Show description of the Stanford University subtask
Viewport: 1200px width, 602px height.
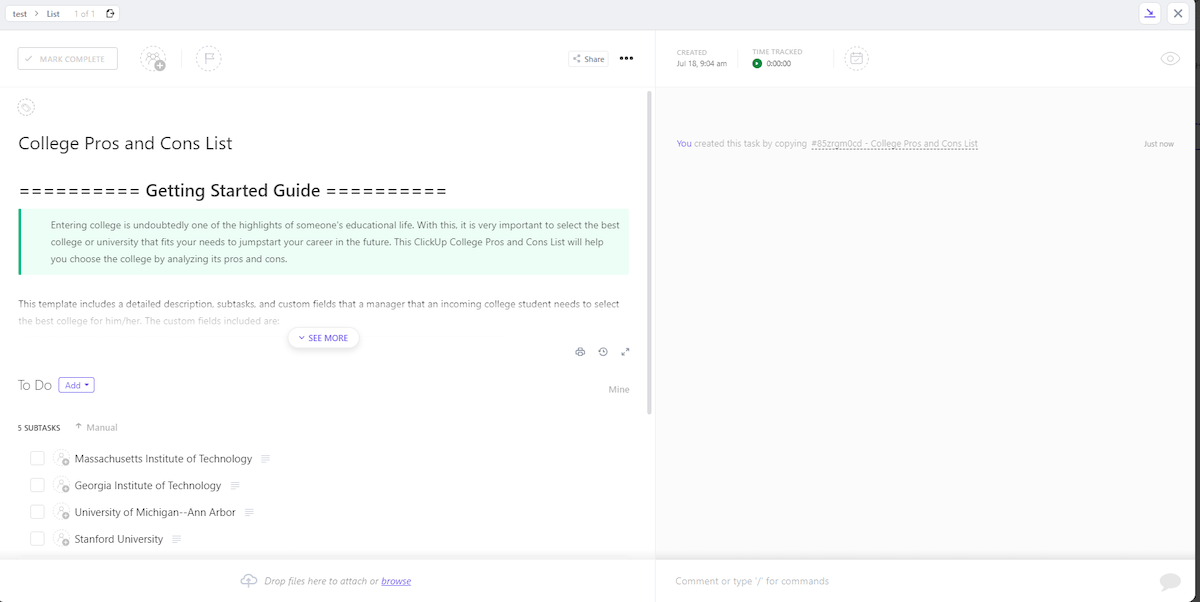click(x=176, y=539)
